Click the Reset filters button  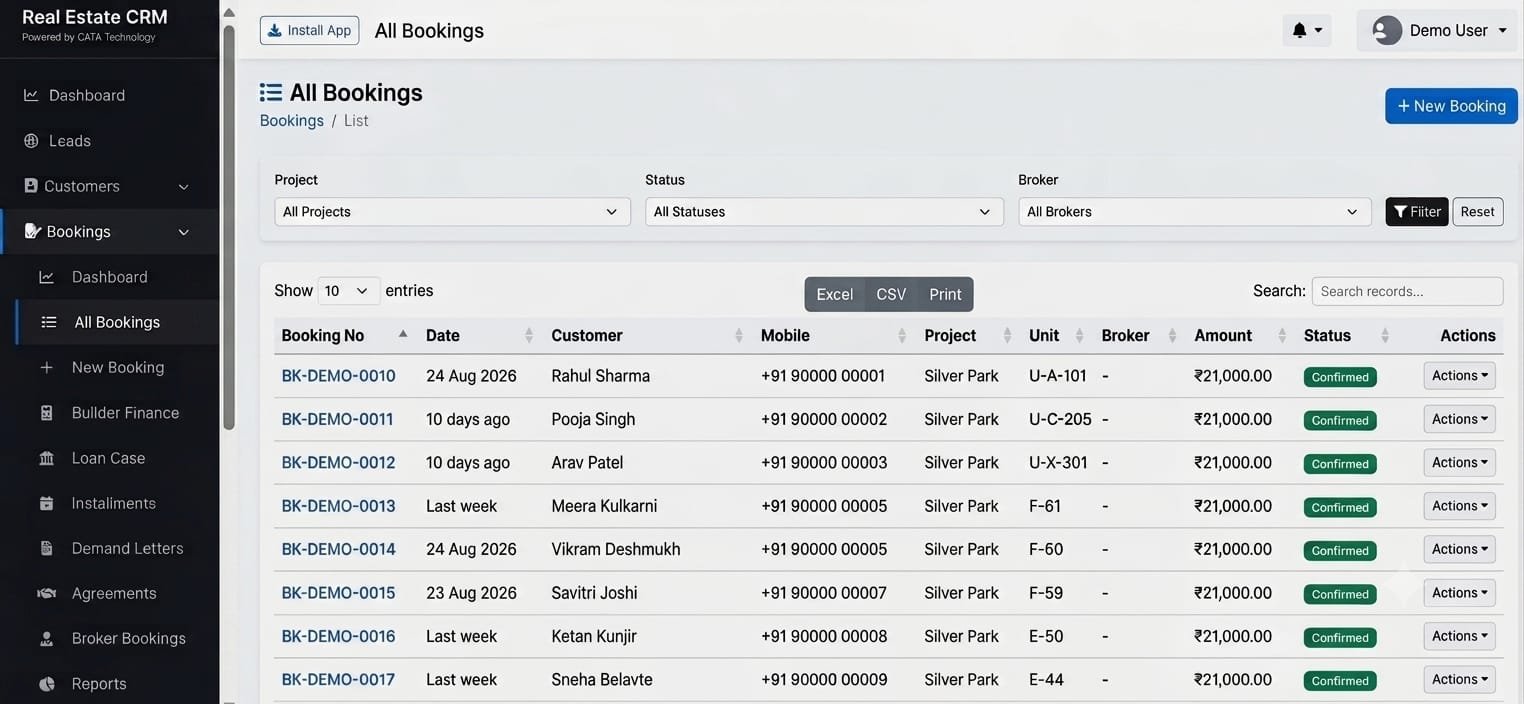(1477, 212)
